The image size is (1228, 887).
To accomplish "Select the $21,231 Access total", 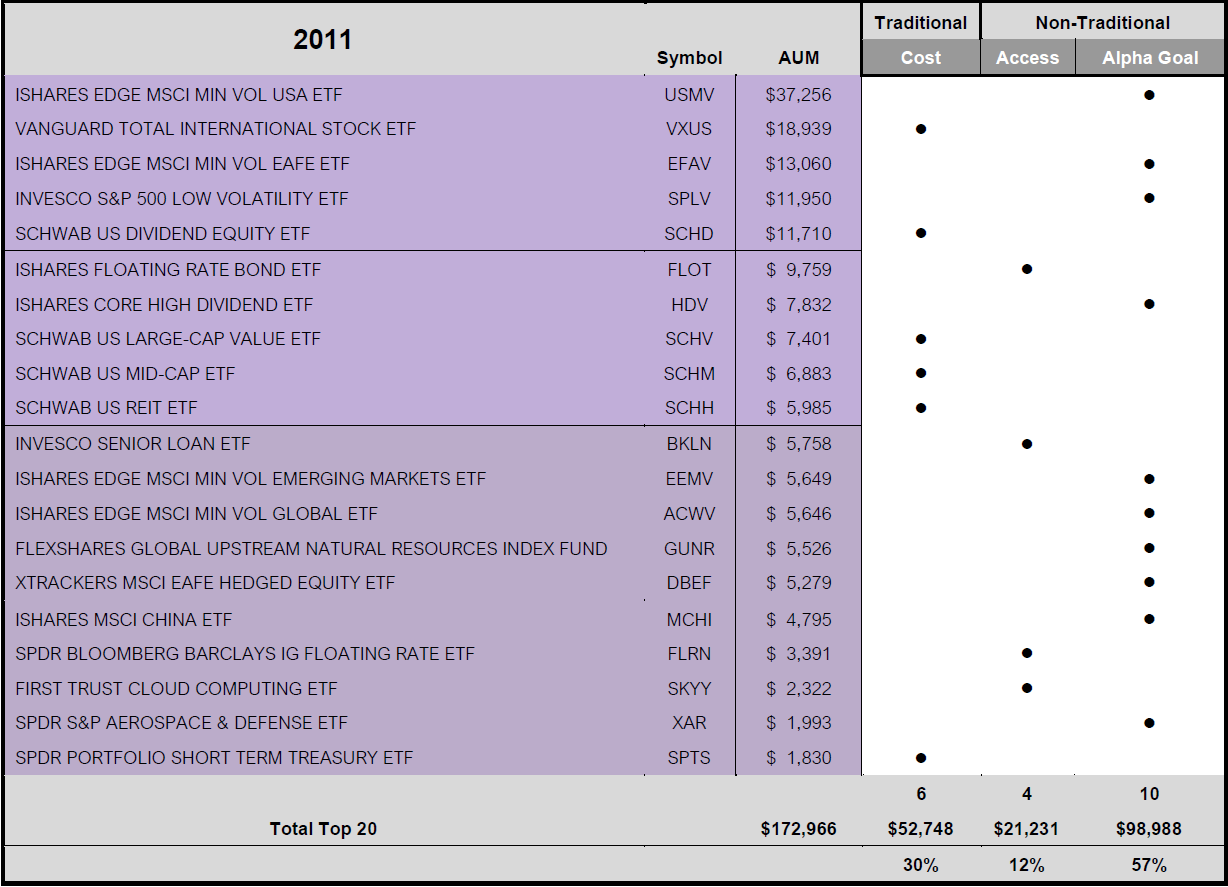I will (1027, 829).
